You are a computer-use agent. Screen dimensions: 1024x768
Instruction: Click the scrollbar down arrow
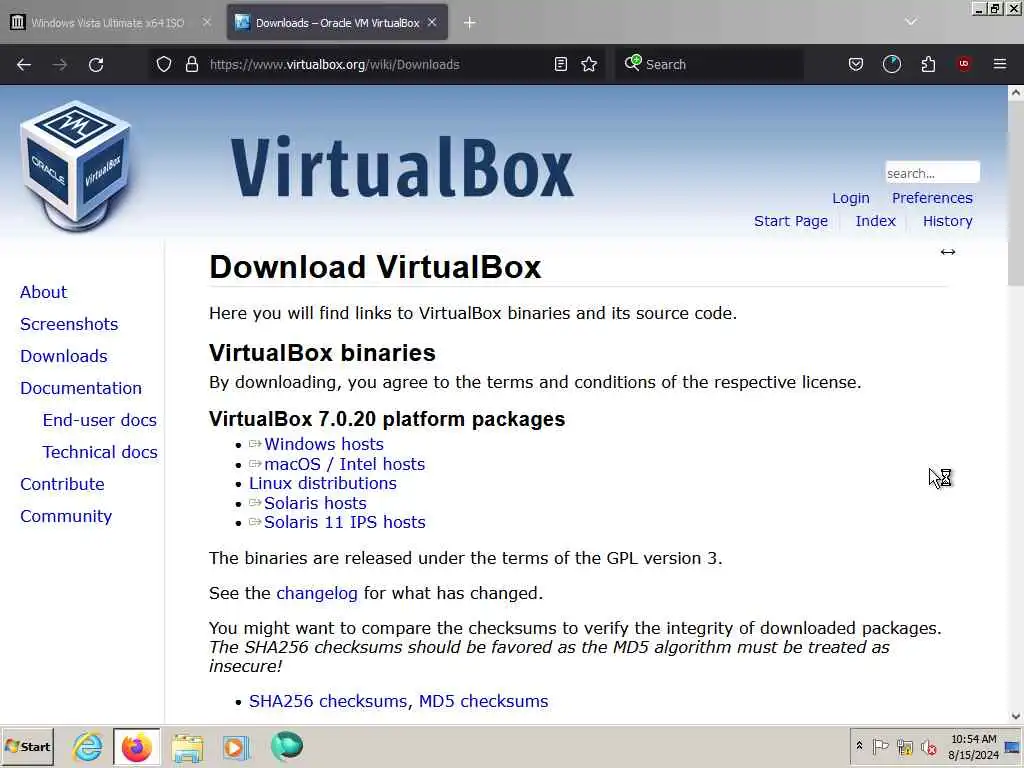click(x=1016, y=716)
